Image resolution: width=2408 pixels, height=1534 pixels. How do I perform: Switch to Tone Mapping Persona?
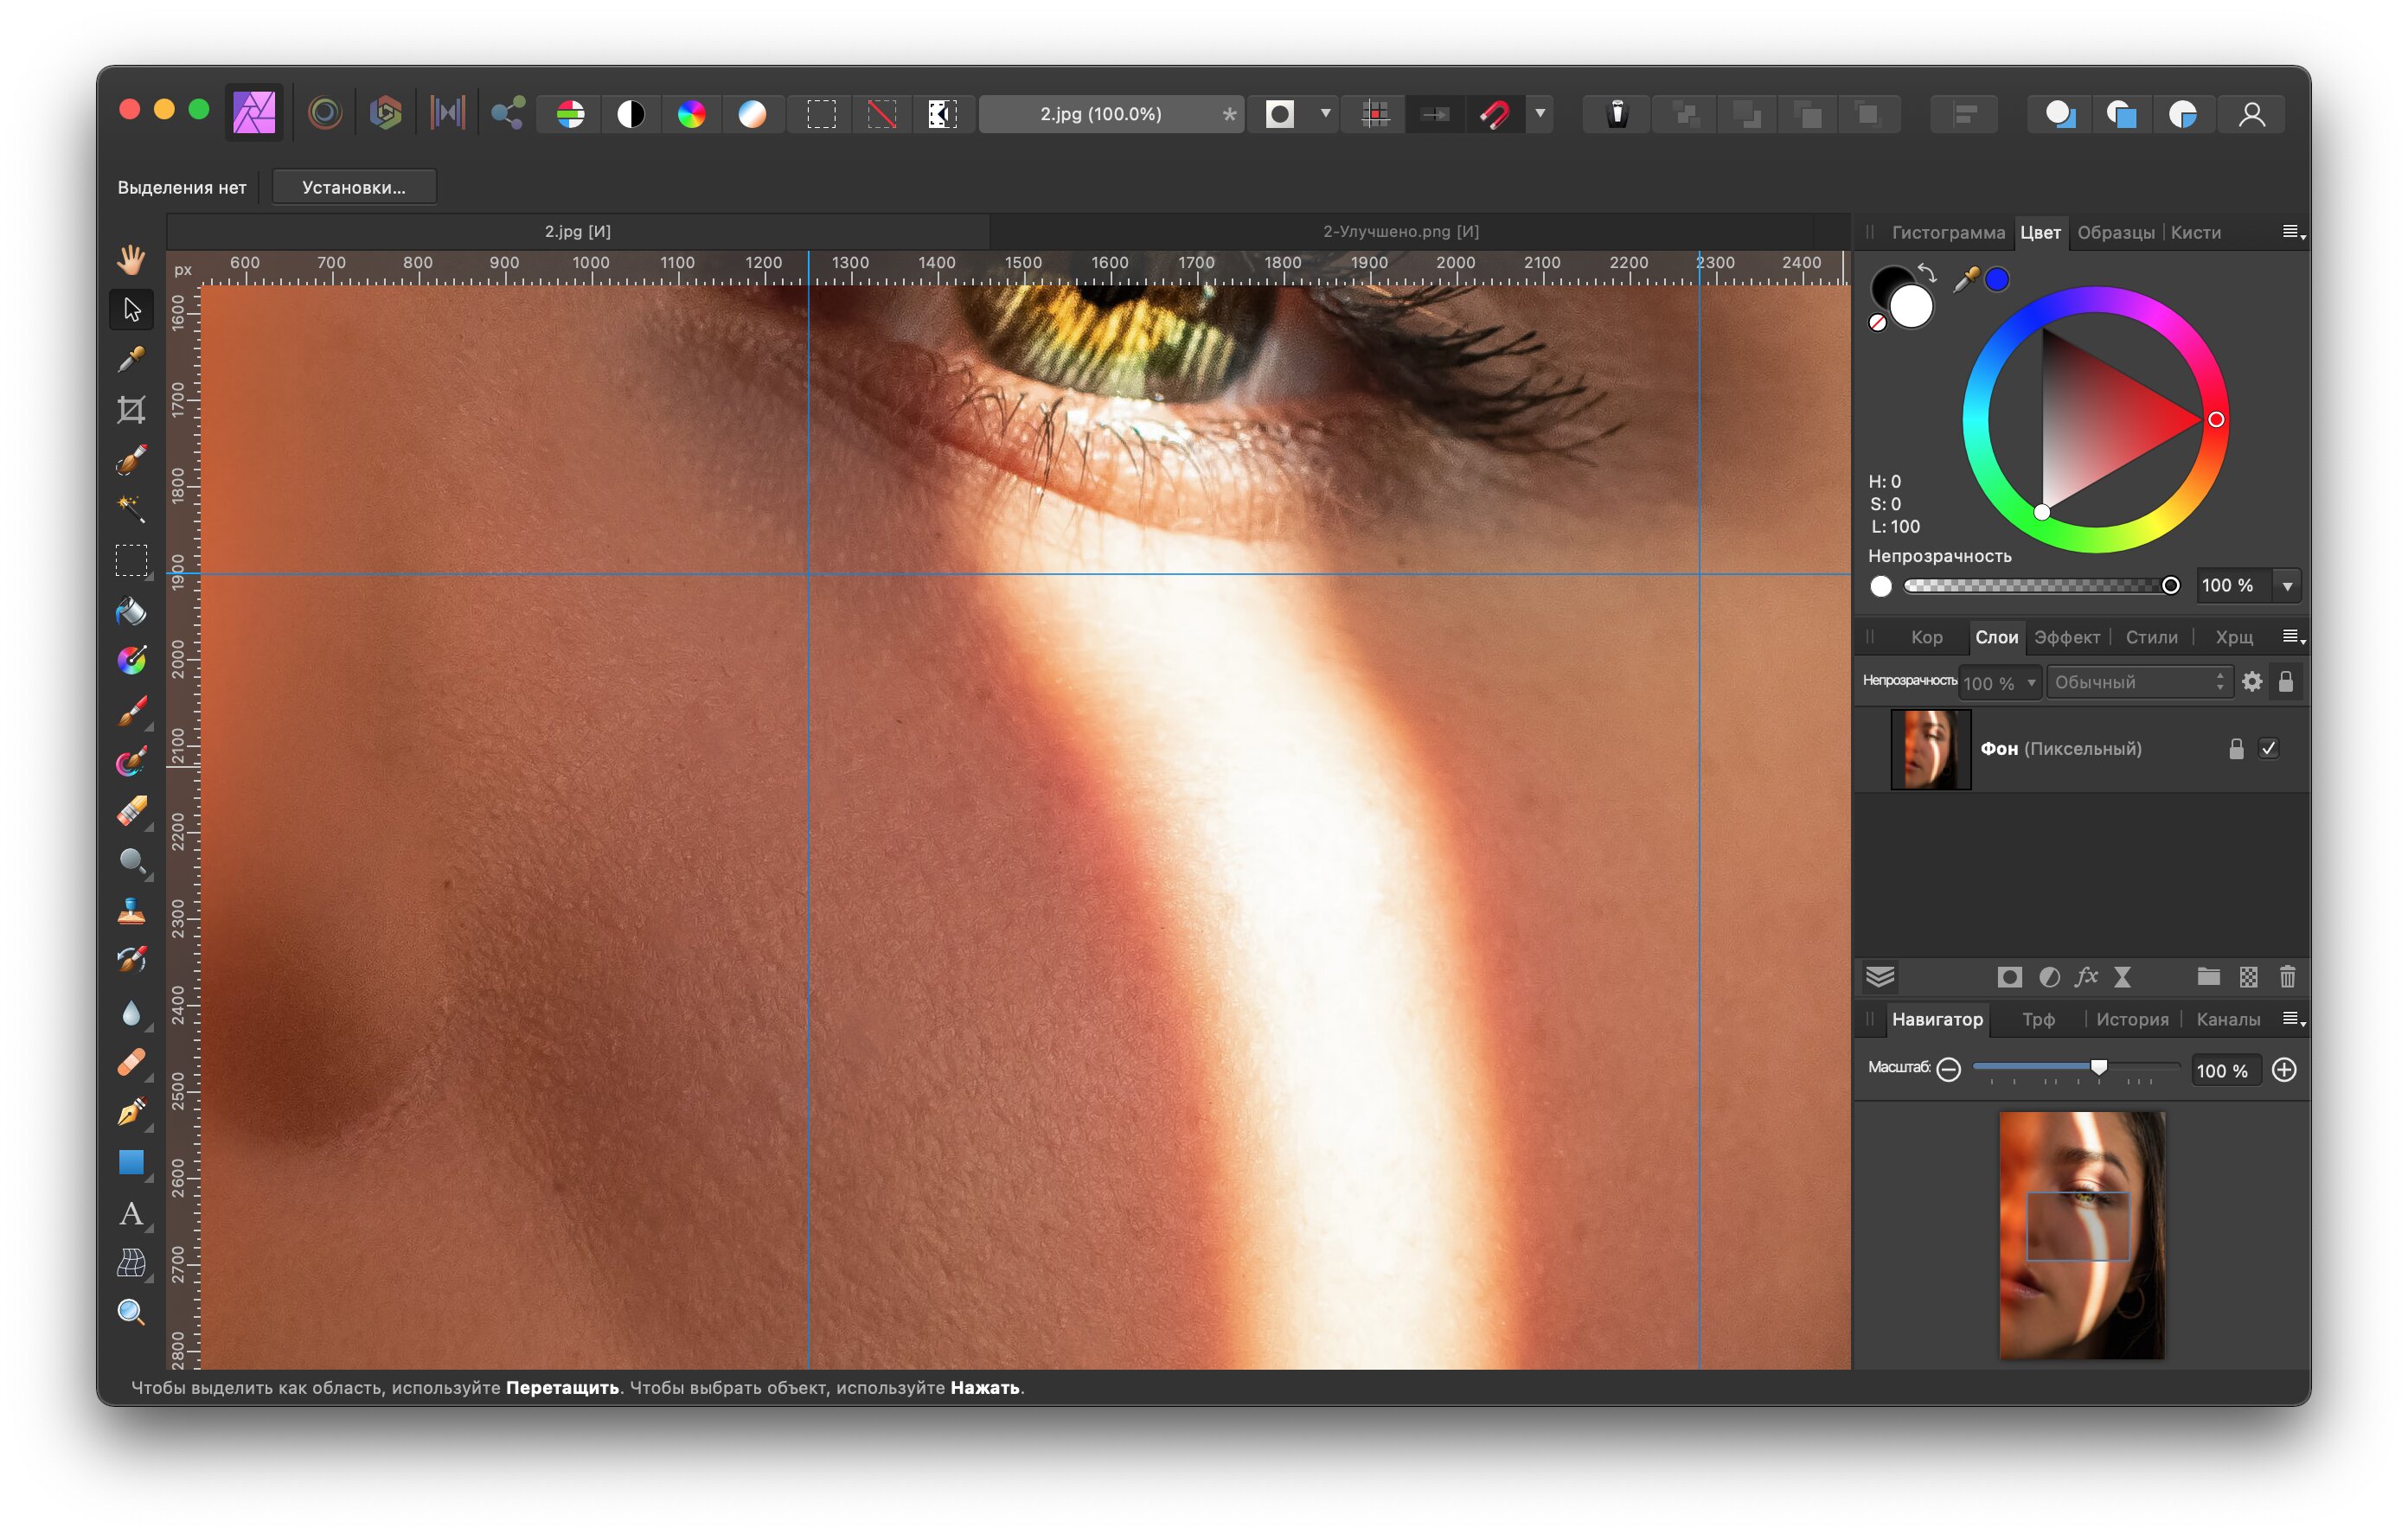point(447,113)
